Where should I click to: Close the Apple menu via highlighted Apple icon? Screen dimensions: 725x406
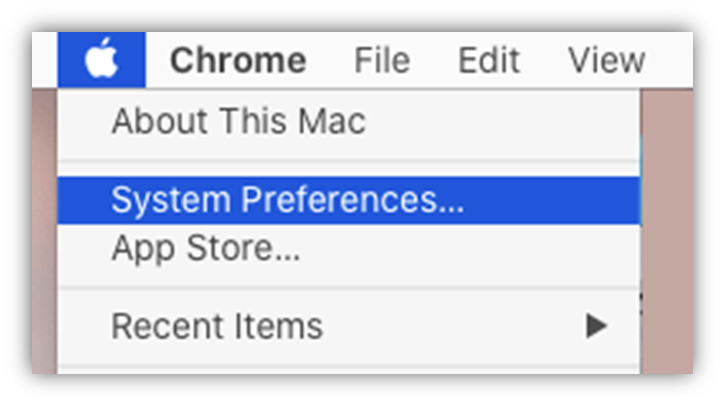[x=101, y=59]
